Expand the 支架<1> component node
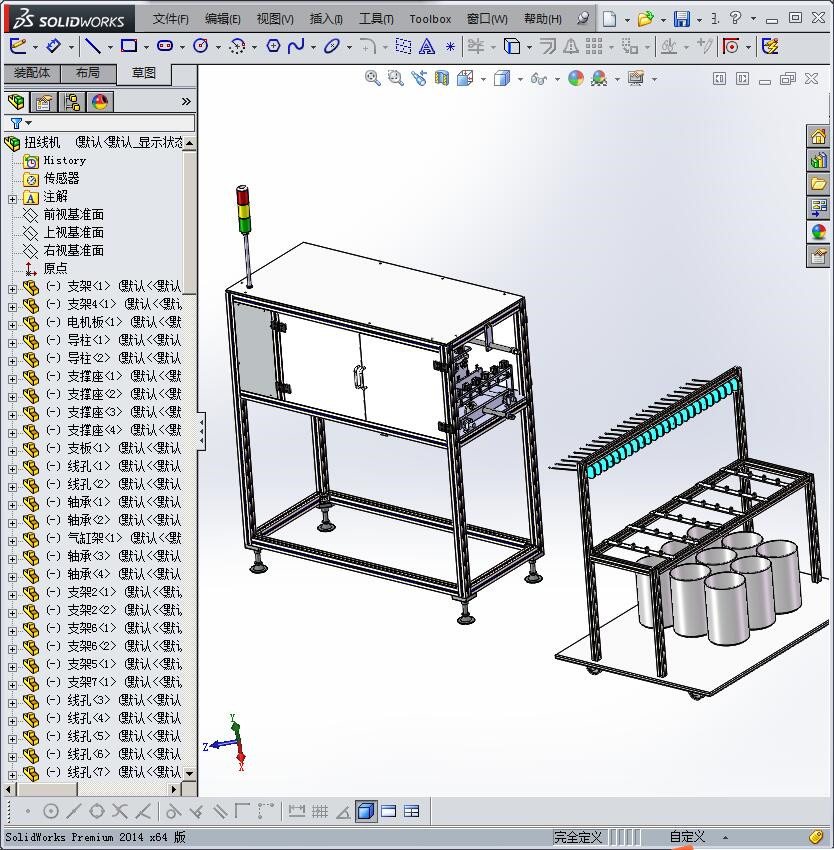 pos(12,289)
